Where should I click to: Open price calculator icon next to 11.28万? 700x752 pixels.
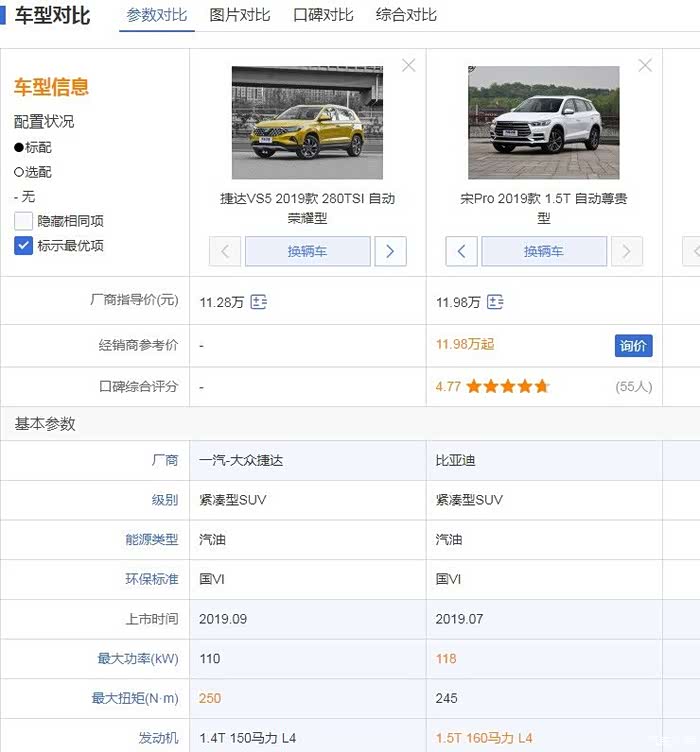(259, 302)
